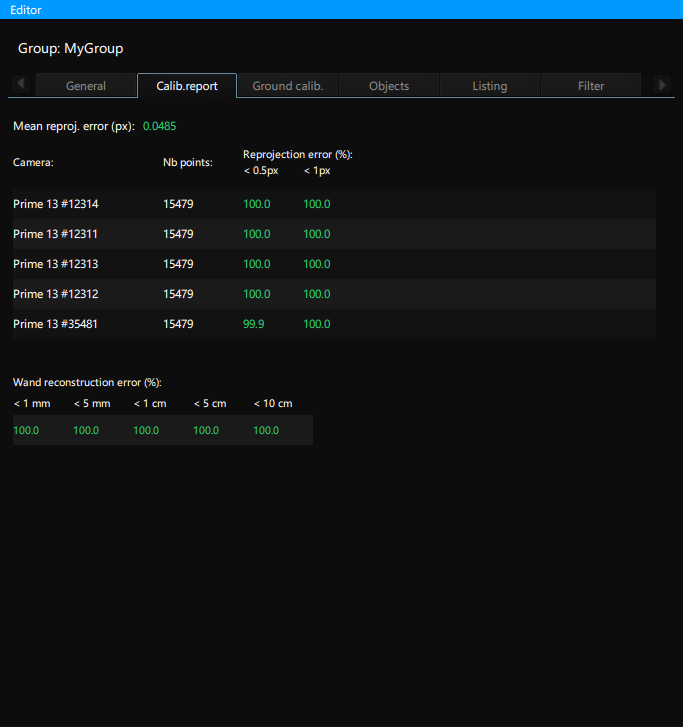Click the mean reprojection error value 0.0485

tap(160, 127)
